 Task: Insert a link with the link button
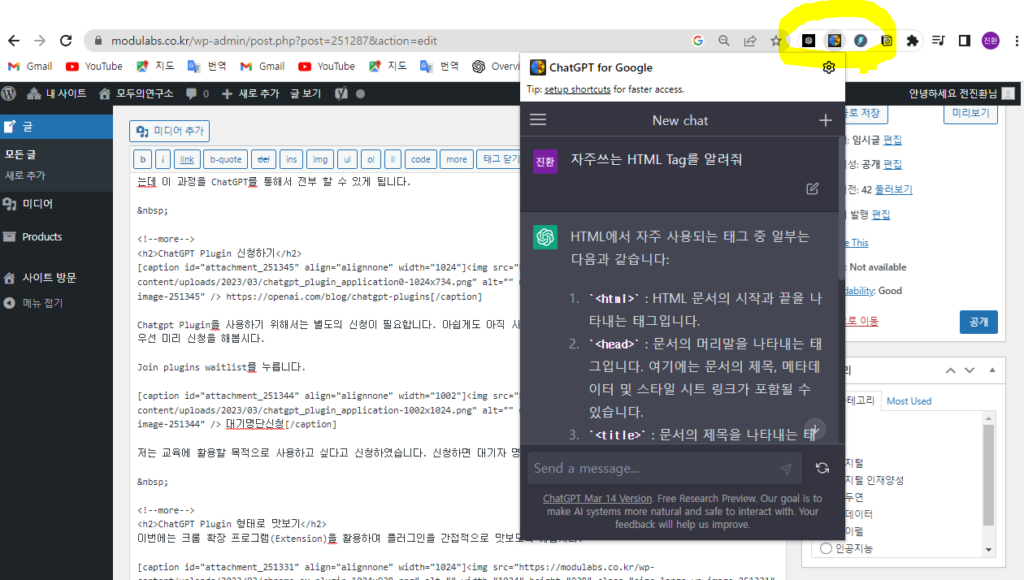[187, 159]
